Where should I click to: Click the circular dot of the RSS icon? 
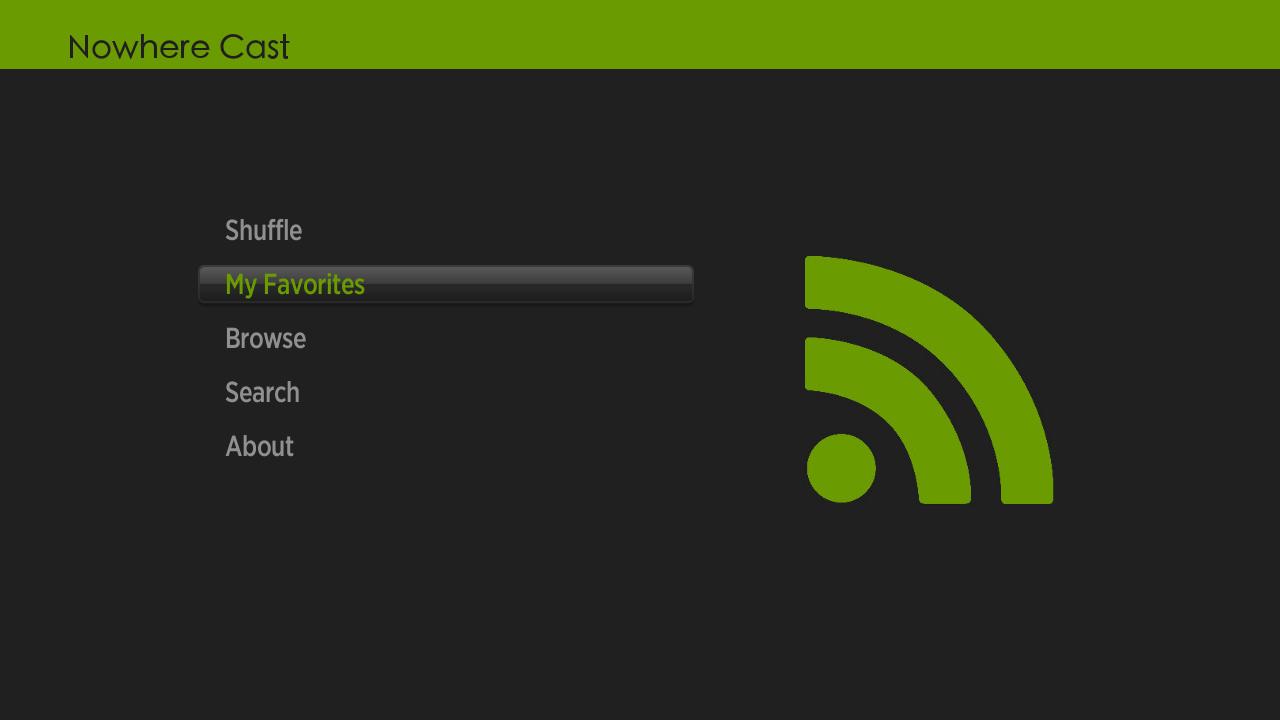coord(841,468)
